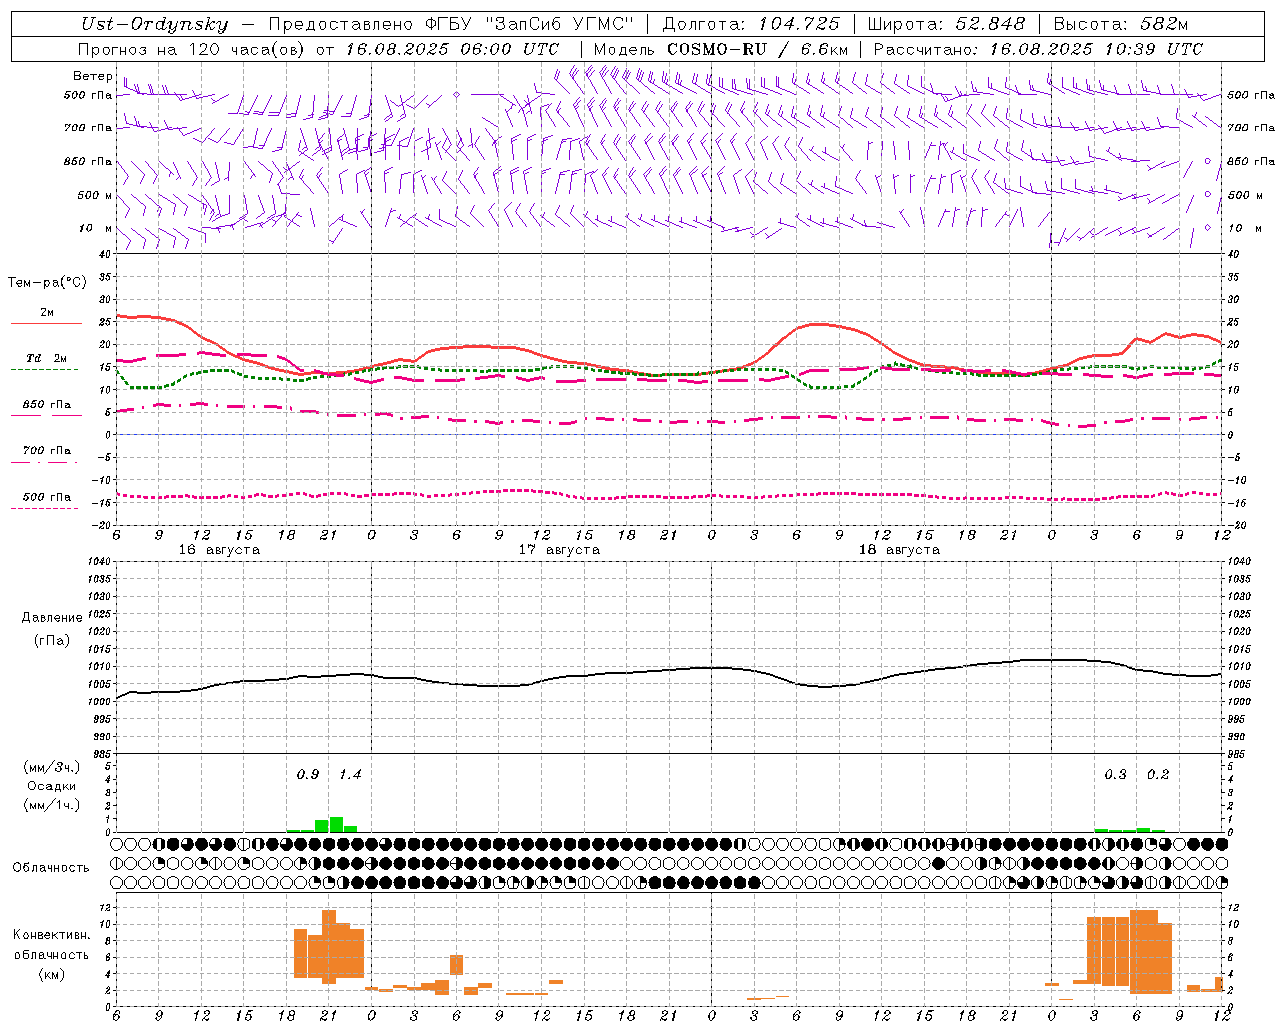This screenshot has height=1024, width=1280.
Task: Select the elevation text Высота: 582м
Action: 1121,24
